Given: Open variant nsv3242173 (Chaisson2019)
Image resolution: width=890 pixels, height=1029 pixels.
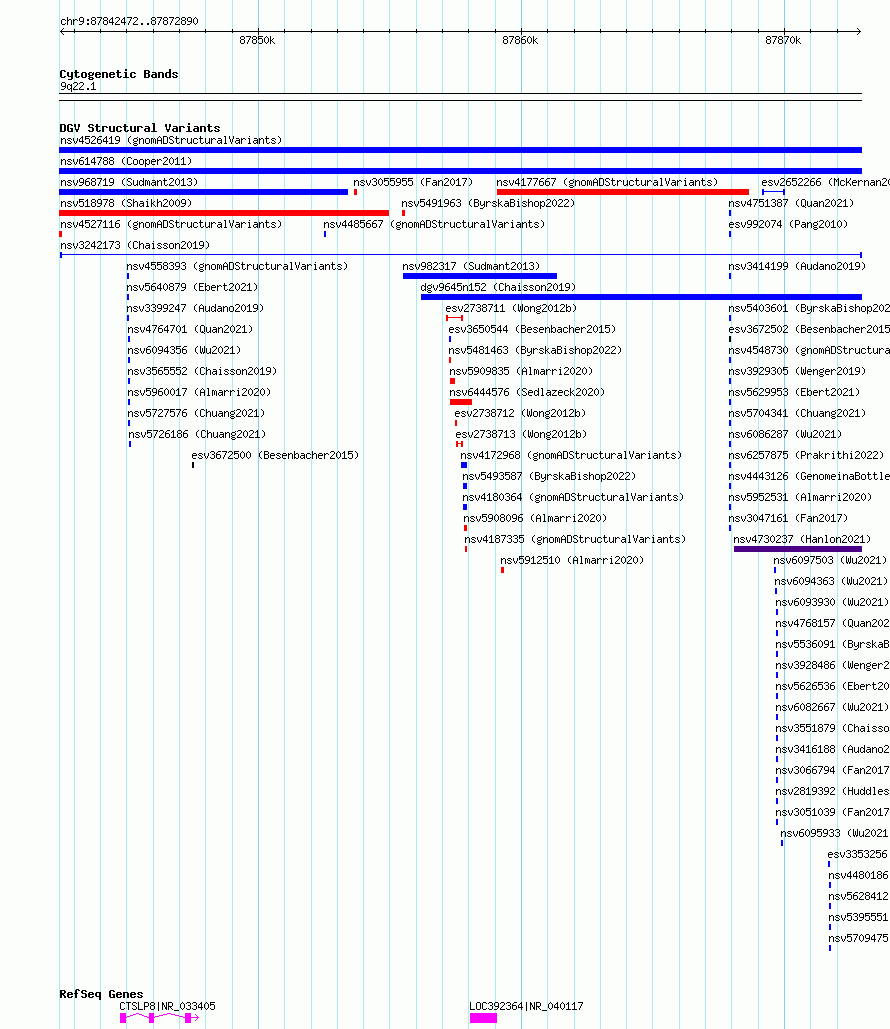Looking at the screenshot, I should (x=135, y=245).
